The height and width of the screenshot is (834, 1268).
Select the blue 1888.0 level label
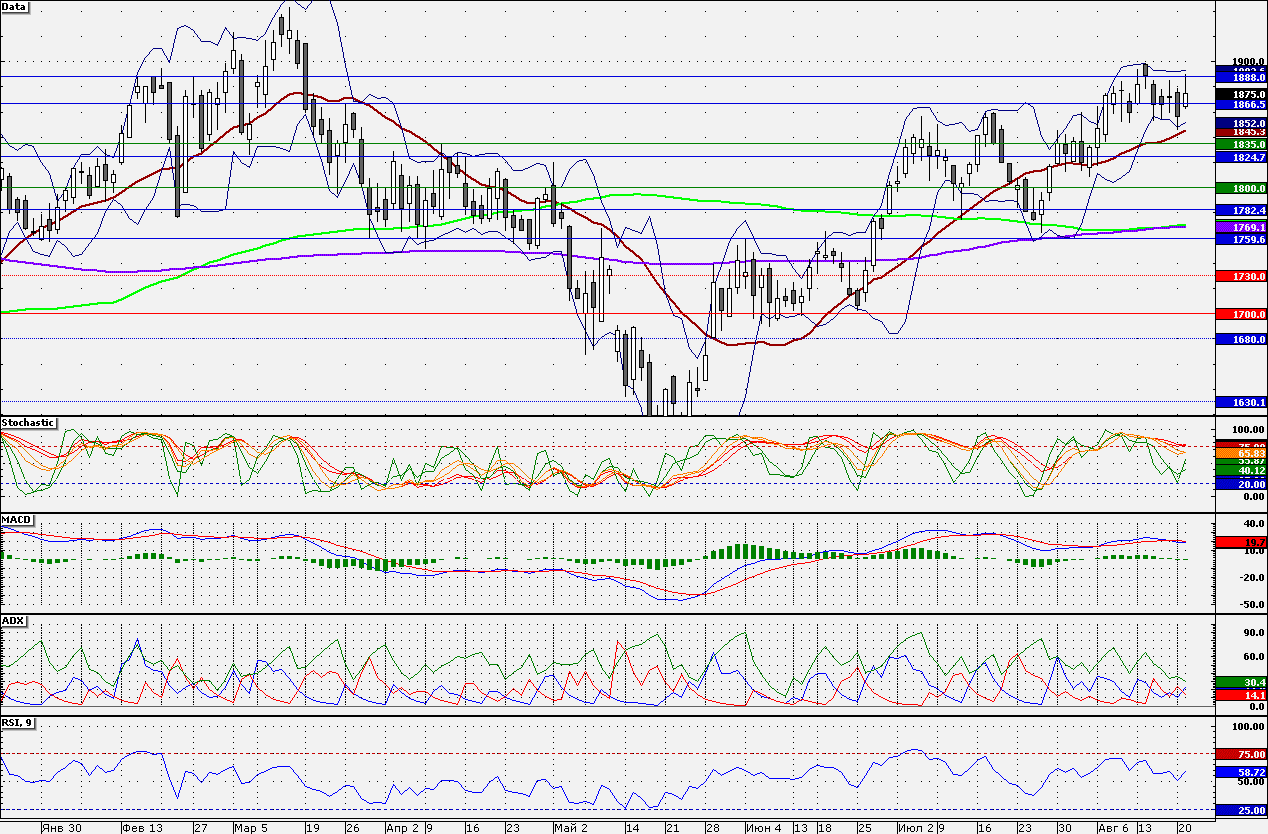point(1240,77)
